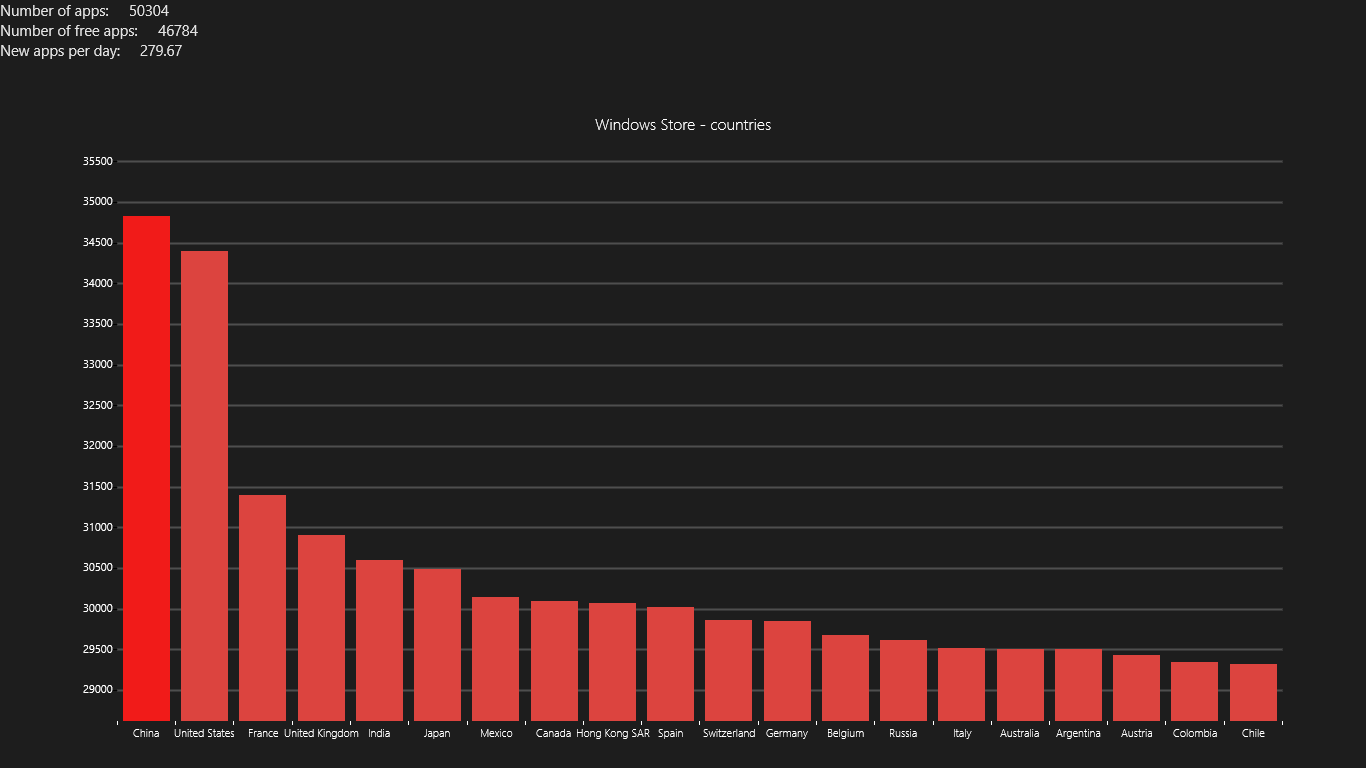Click the Italy axis label
The height and width of the screenshot is (768, 1366).
(x=962, y=733)
